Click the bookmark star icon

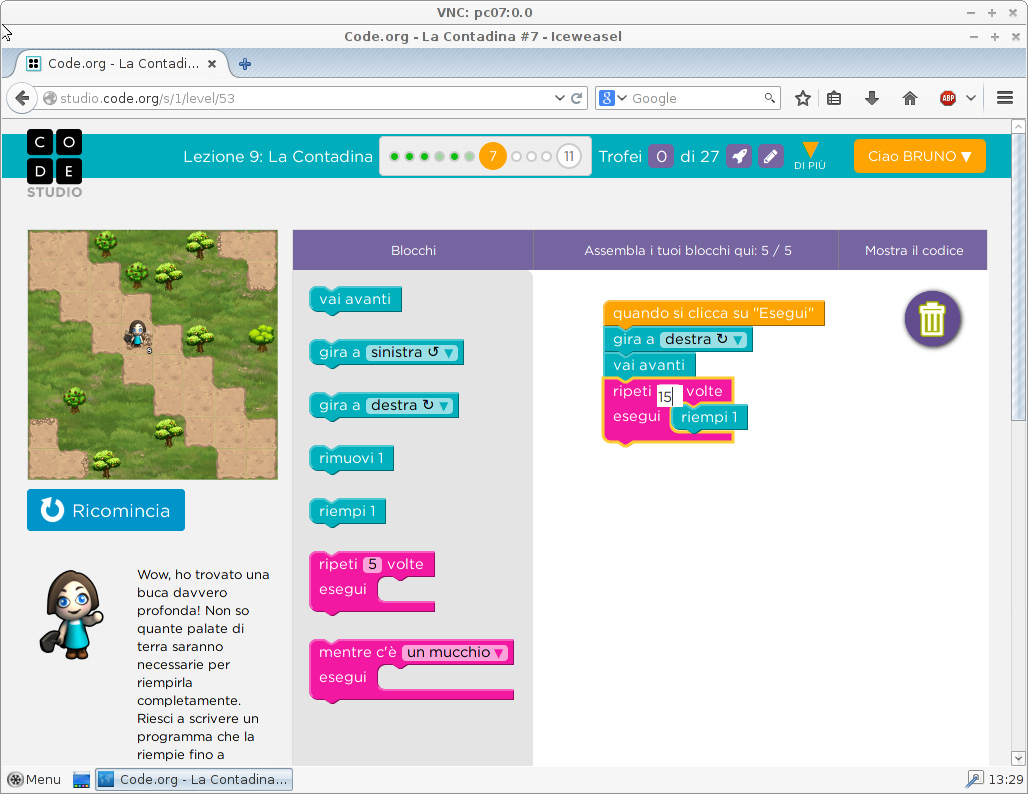point(802,98)
